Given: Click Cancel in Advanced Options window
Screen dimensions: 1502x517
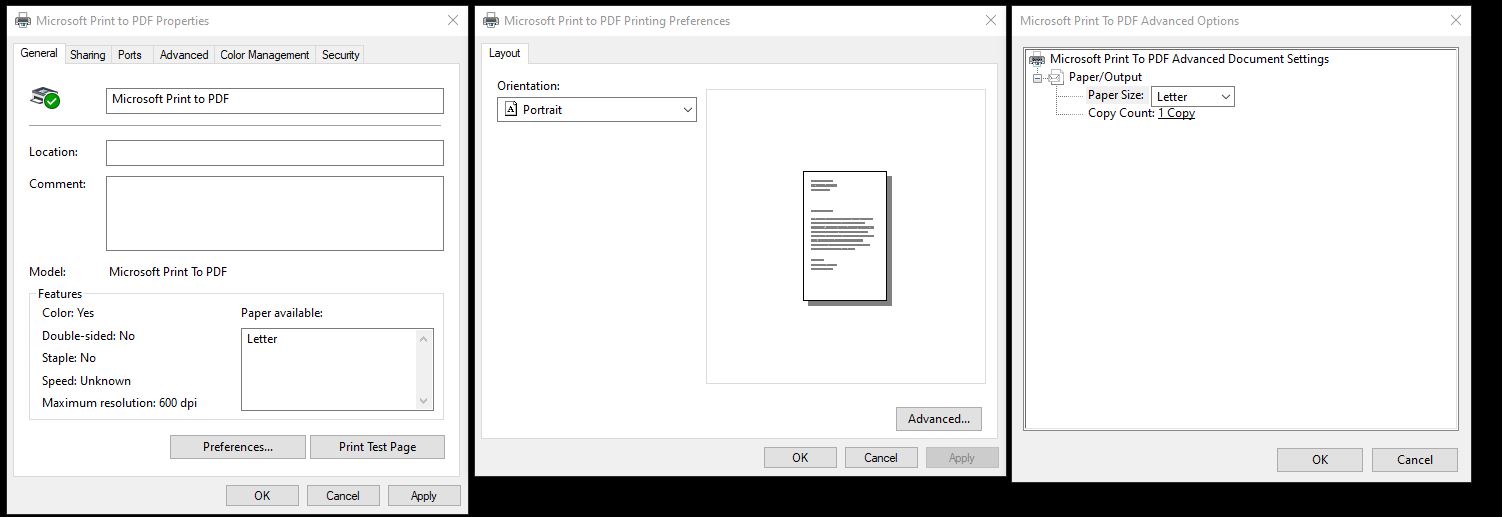Looking at the screenshot, I should tap(1415, 459).
